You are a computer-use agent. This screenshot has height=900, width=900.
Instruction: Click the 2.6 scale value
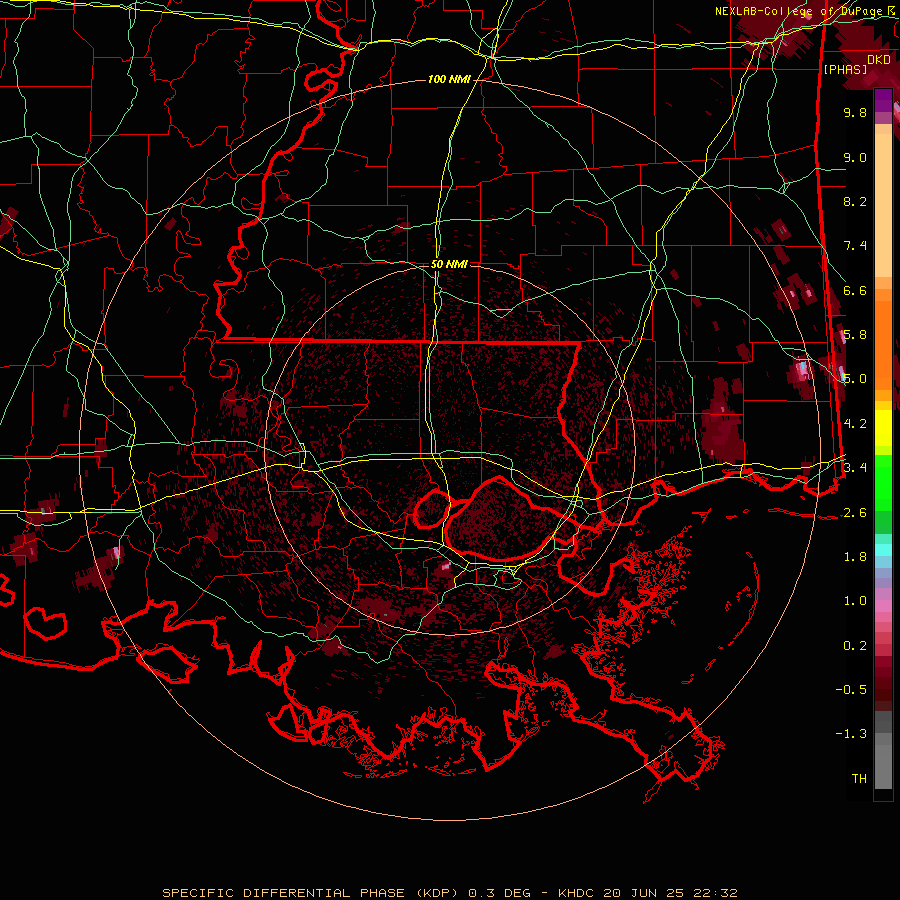click(x=855, y=513)
